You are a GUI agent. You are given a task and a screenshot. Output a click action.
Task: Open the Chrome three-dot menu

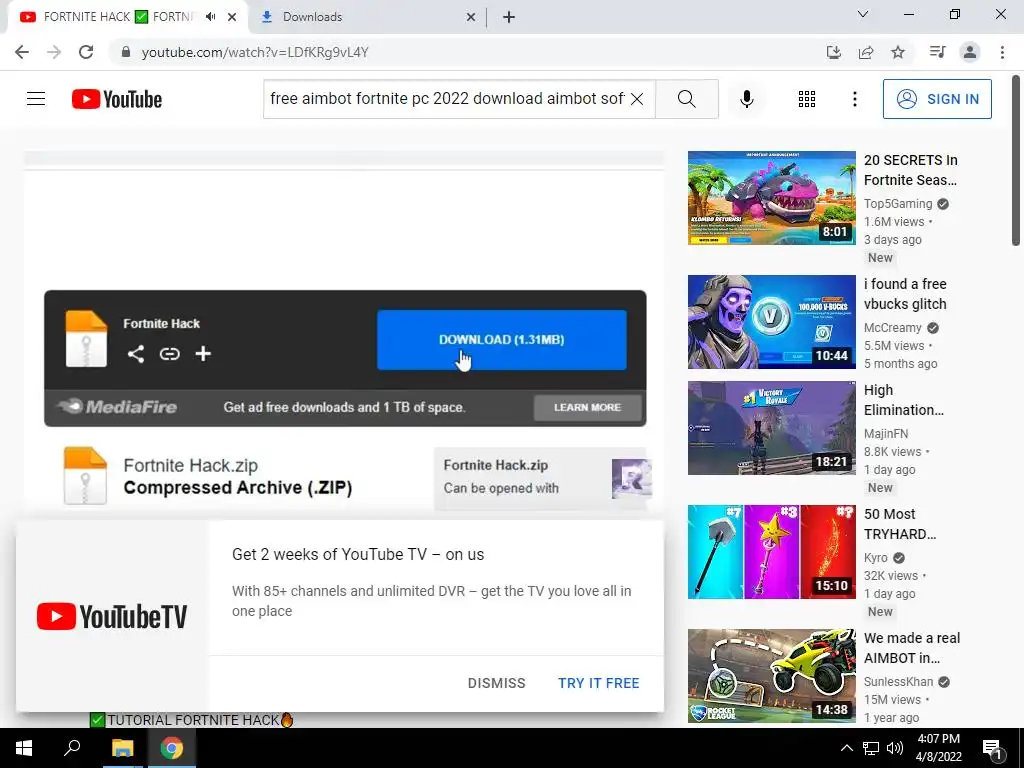coord(1002,52)
